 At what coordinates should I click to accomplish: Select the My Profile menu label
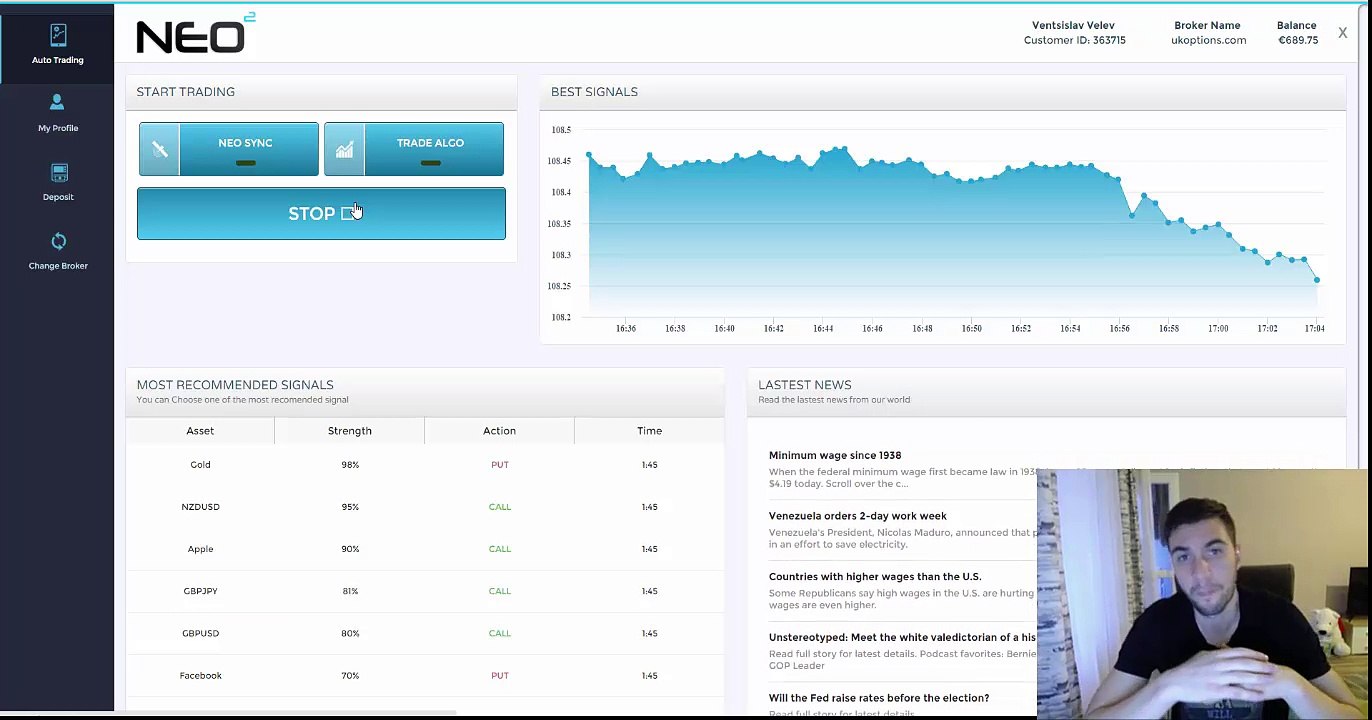[58, 128]
